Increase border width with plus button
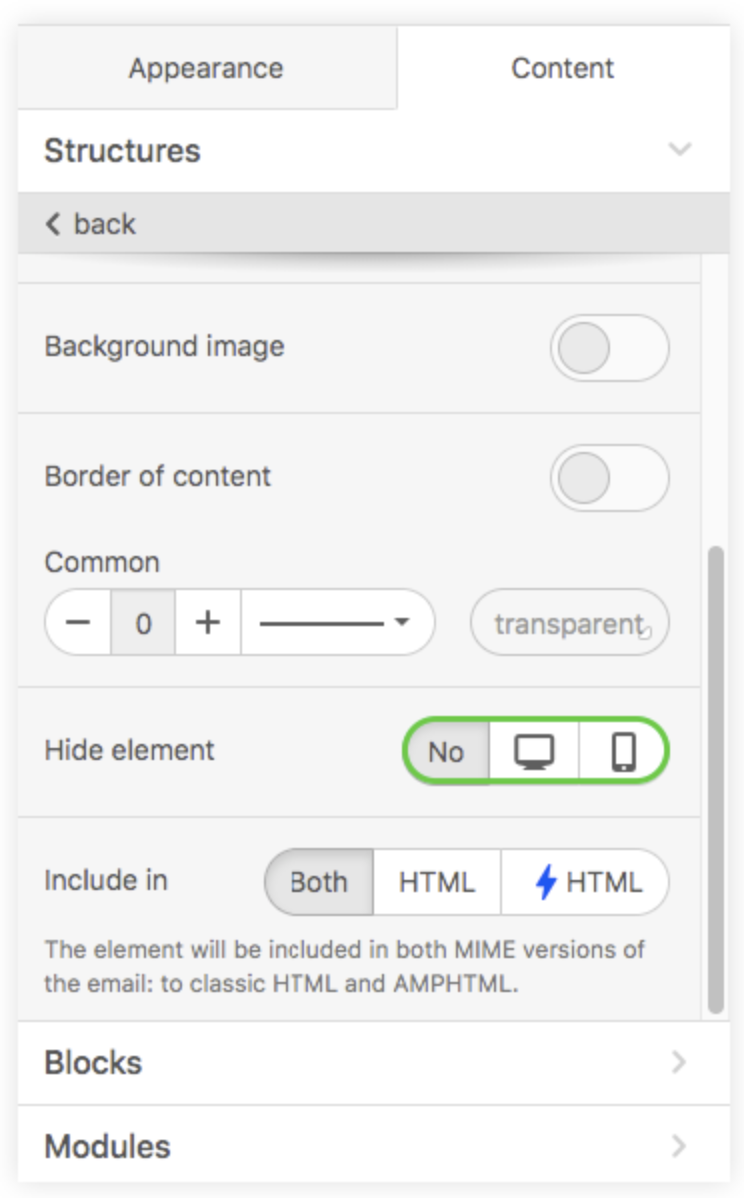 (208, 622)
